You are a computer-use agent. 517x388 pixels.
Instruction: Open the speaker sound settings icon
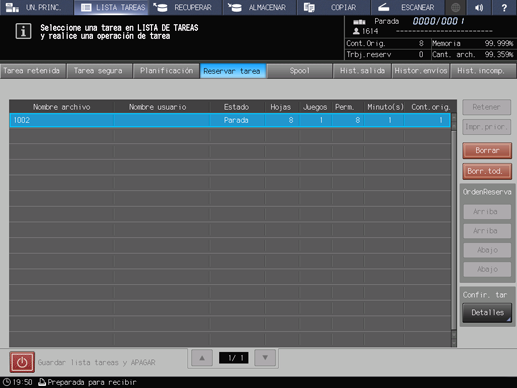479,7
